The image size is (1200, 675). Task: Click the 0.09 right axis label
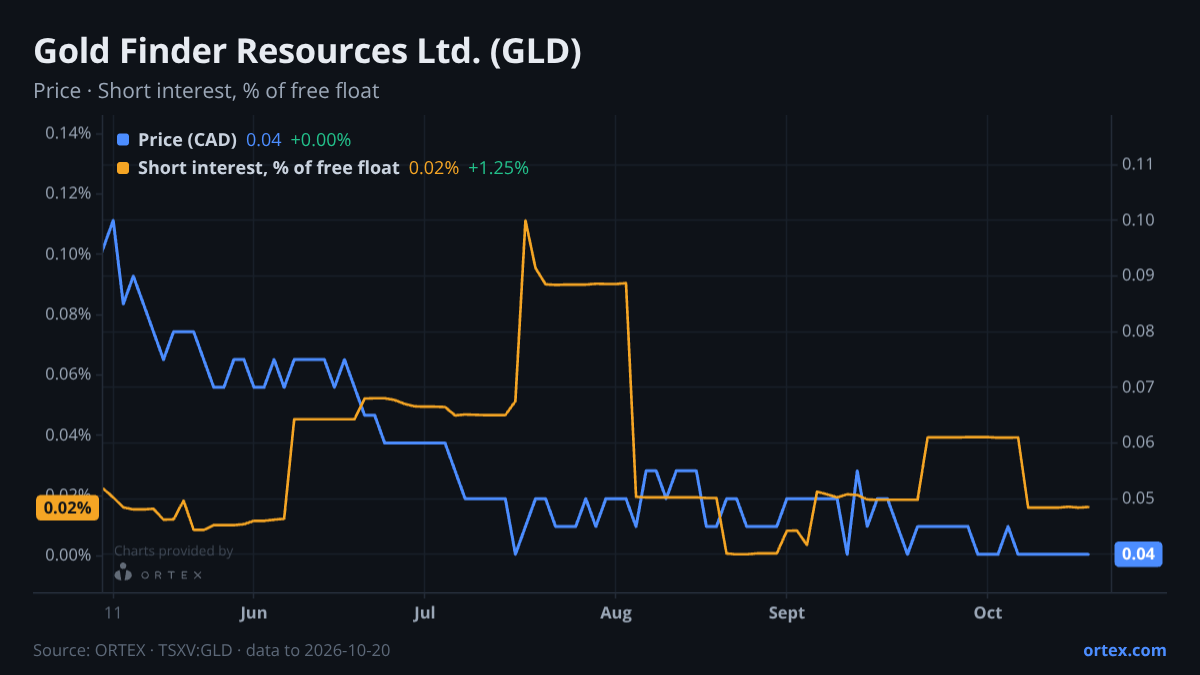[1138, 275]
